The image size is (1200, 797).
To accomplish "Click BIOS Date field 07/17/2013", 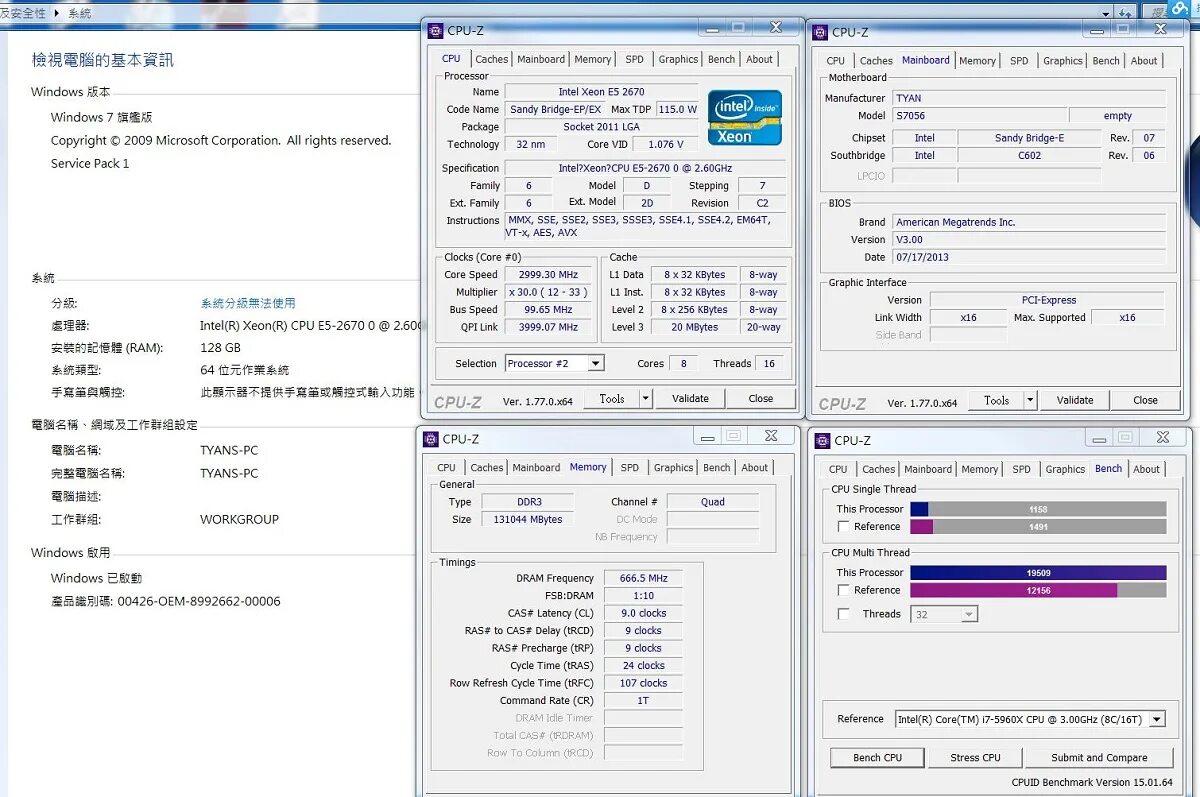I will tap(1028, 257).
